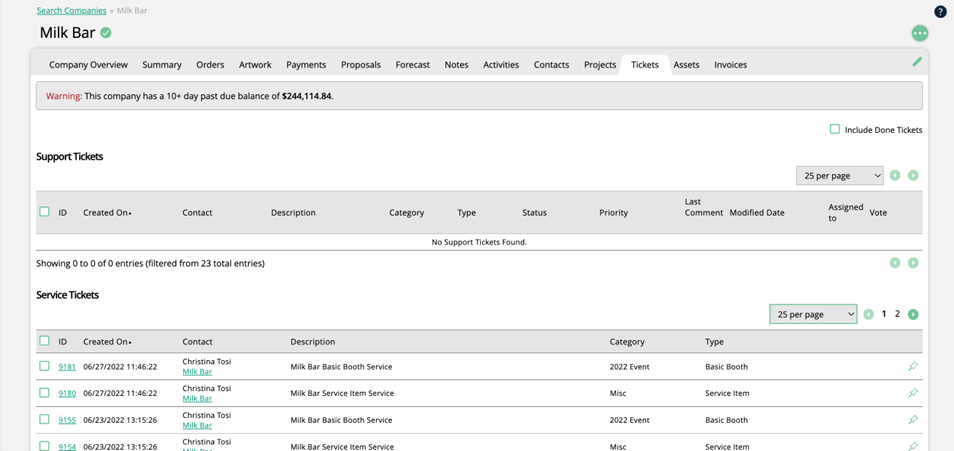Open Support Tickets 25 per page dropdown
Viewport: 954px width, 451px height.
[840, 175]
